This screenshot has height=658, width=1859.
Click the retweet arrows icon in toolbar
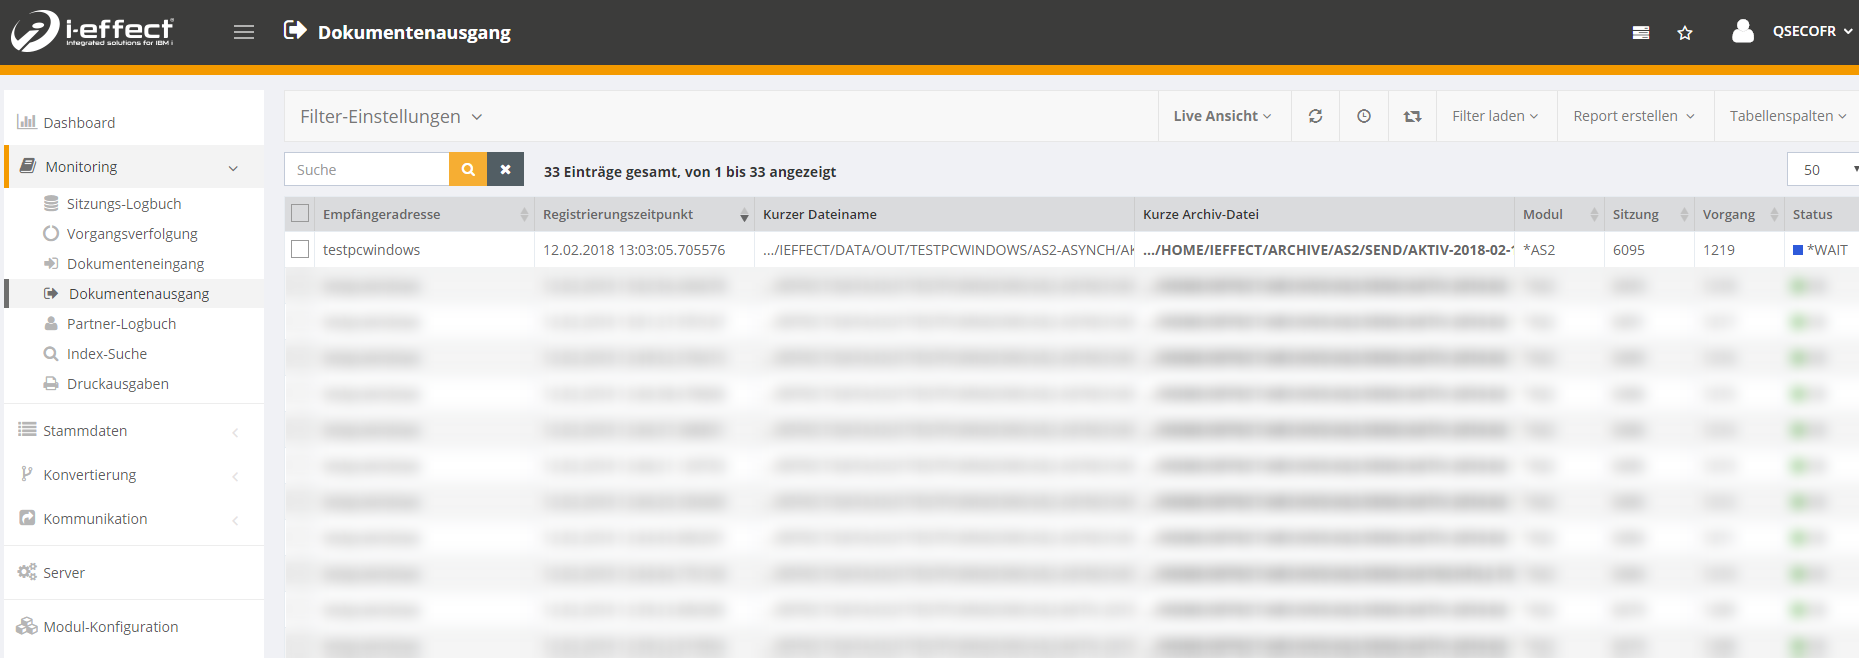point(1412,116)
